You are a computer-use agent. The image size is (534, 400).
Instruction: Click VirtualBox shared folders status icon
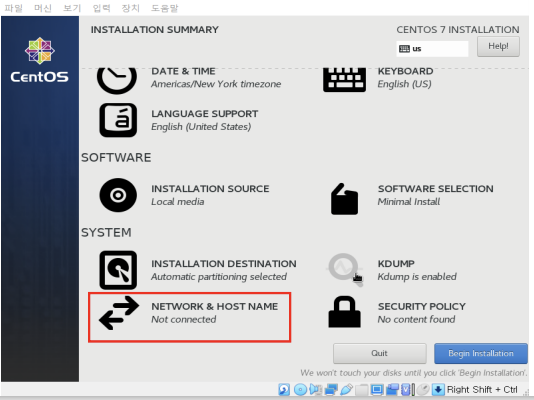362,389
